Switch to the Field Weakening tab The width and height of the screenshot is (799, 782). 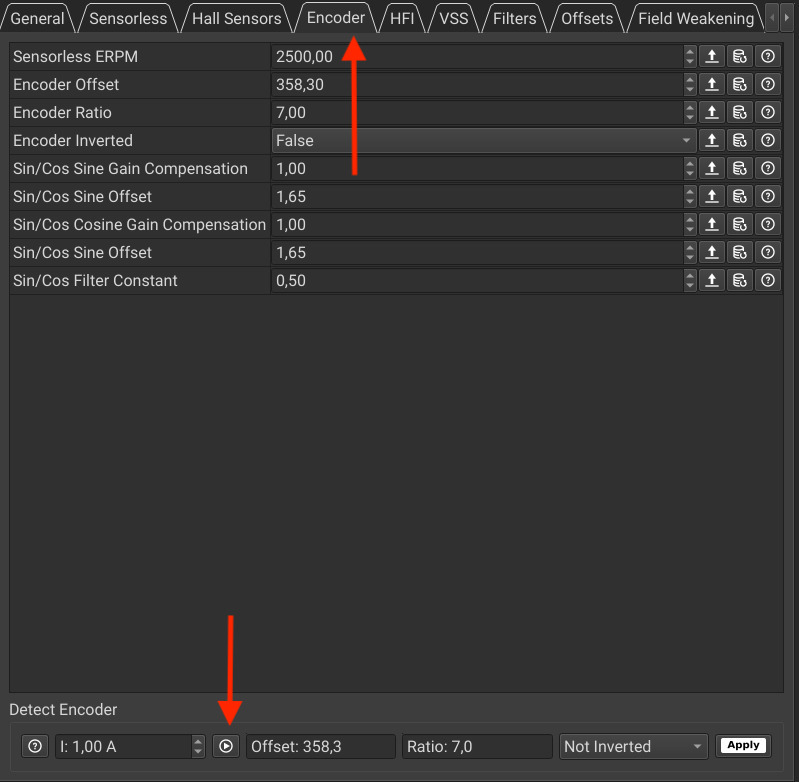[x=696, y=19]
